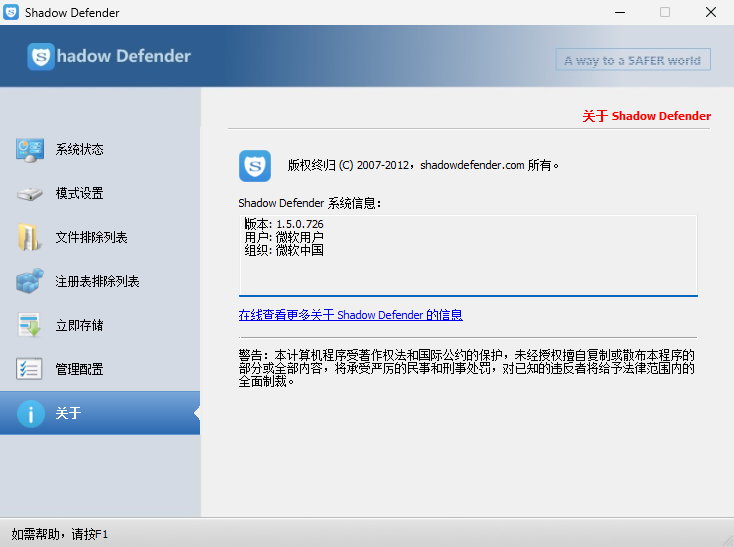Click the title bar Shadow Defender app icon
The height and width of the screenshot is (547, 734).
(11, 12)
